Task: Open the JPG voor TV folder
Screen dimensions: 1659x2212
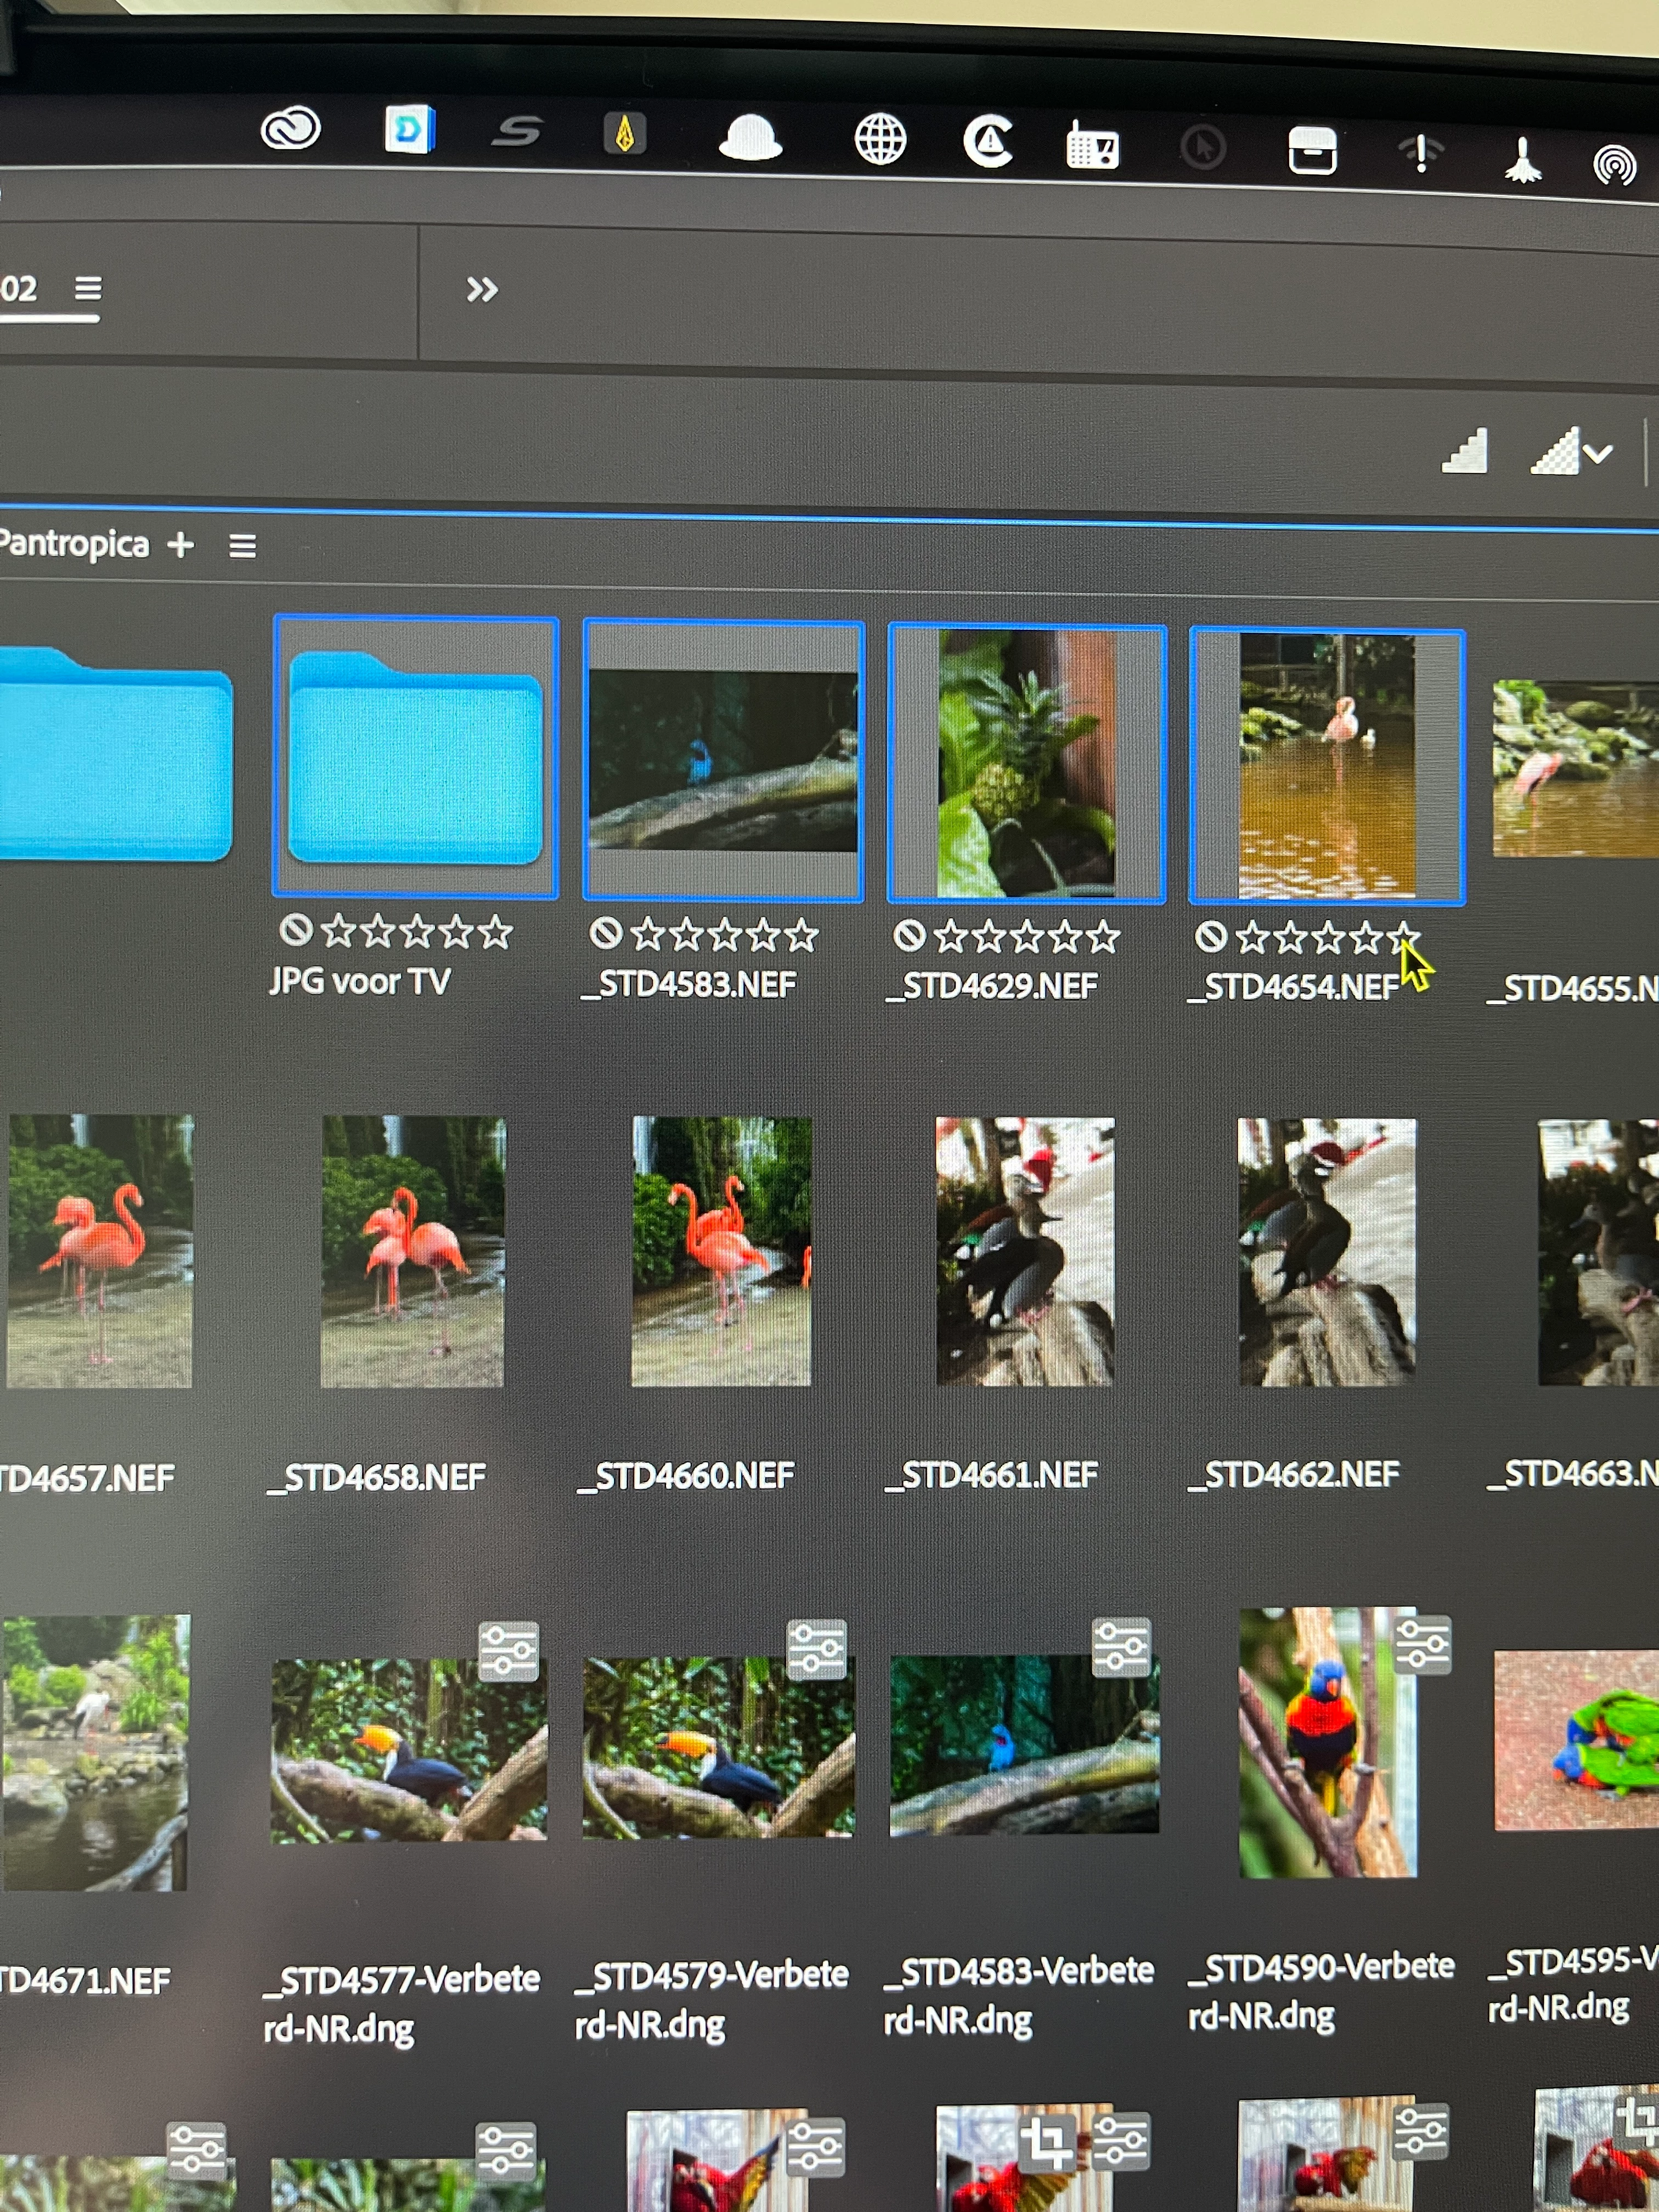Action: tap(415, 759)
